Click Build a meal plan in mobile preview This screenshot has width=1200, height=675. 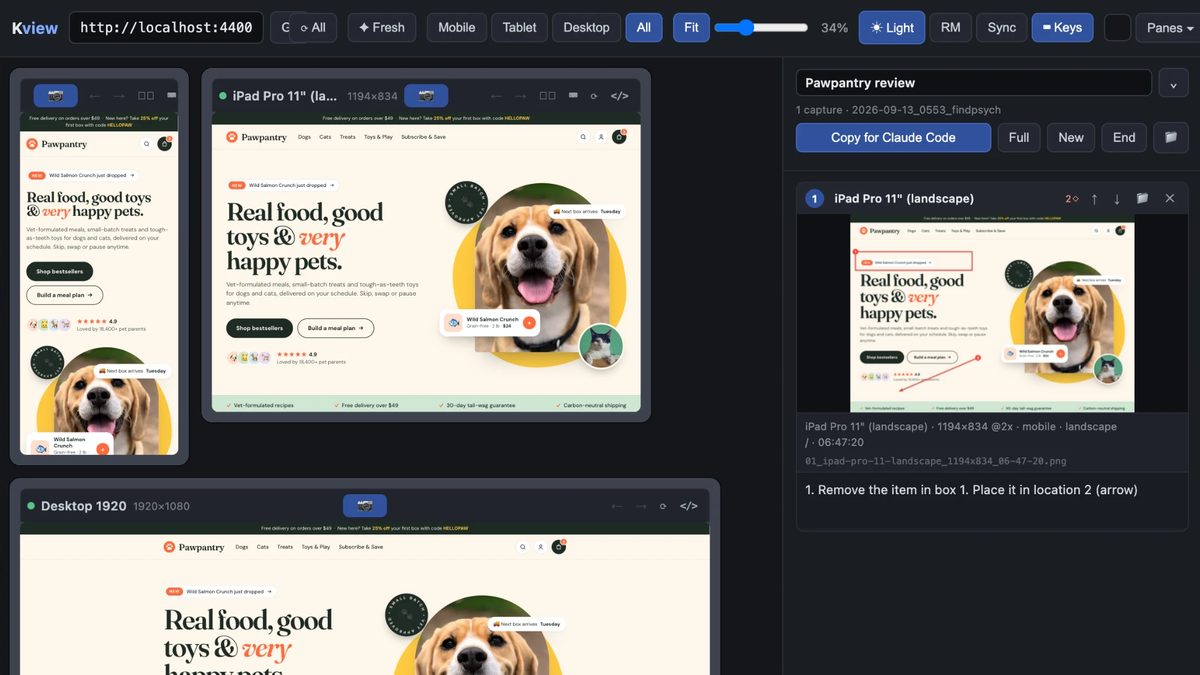[x=64, y=296]
